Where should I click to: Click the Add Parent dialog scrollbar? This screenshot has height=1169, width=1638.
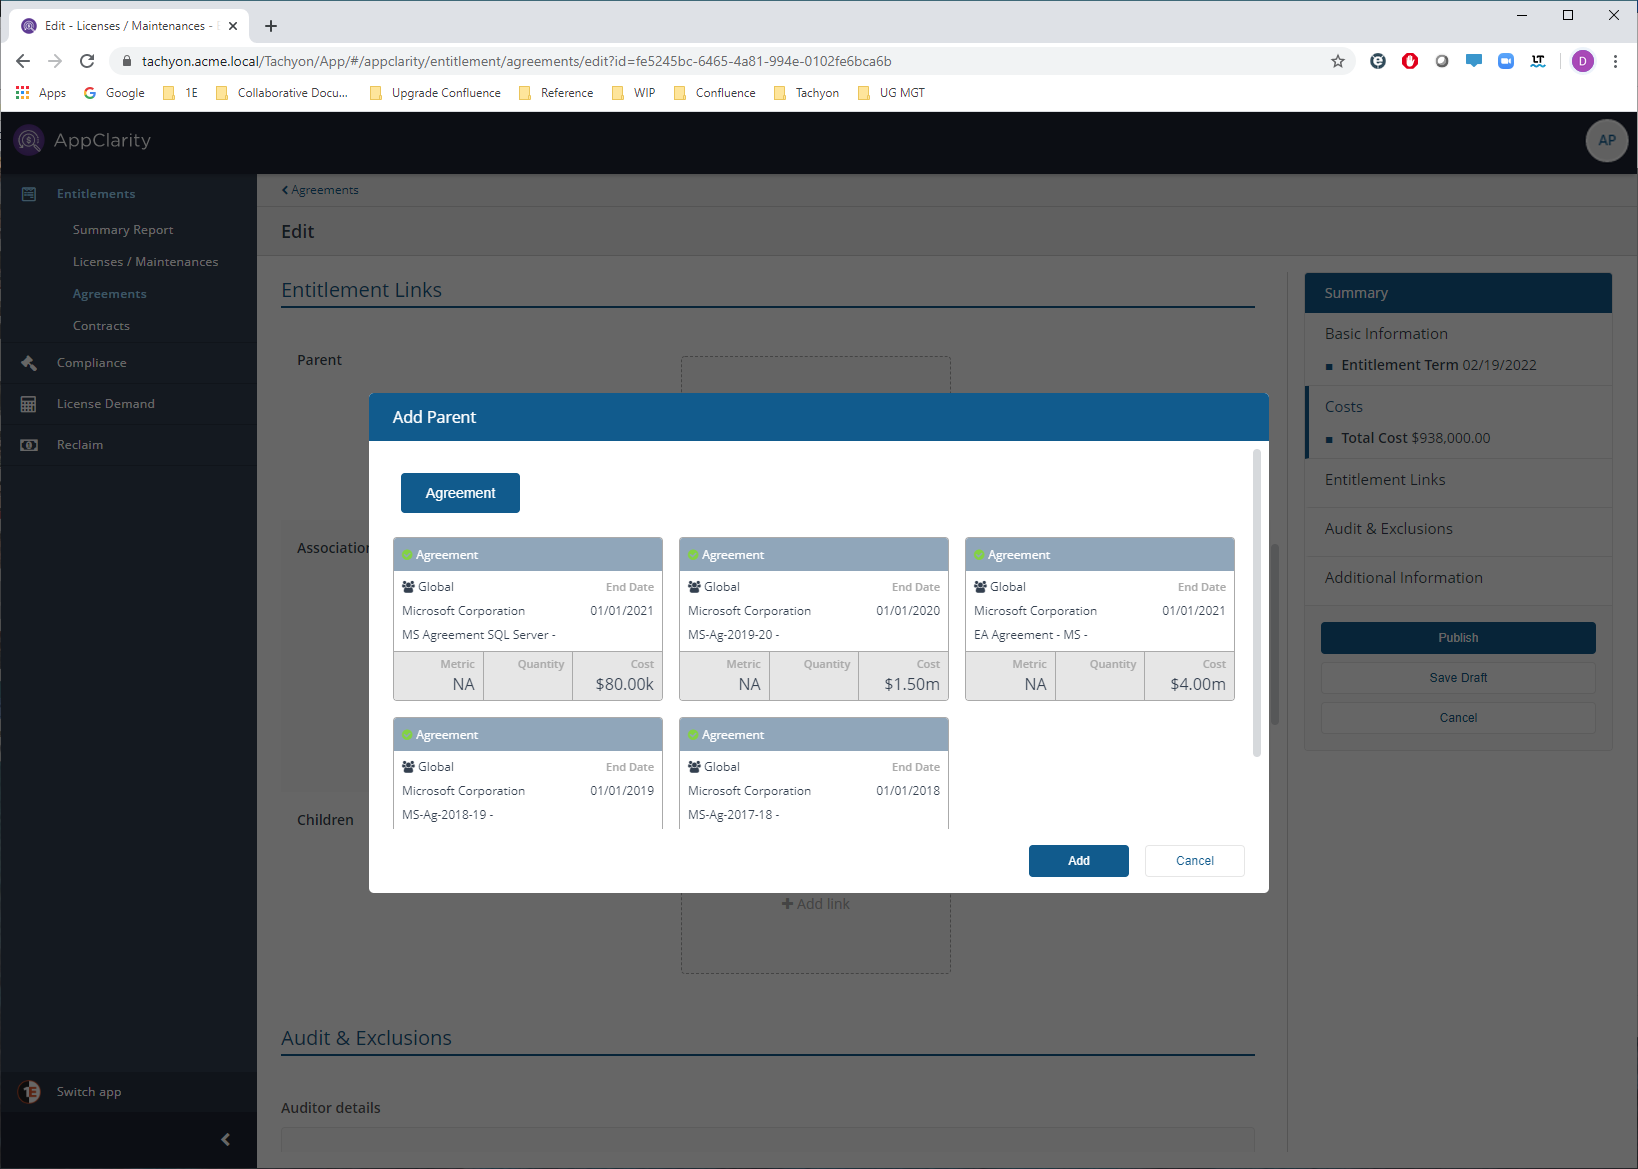coord(1257,603)
